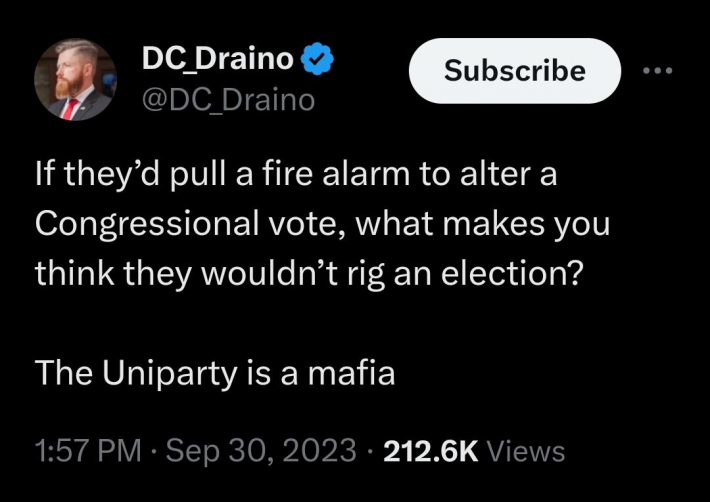Click the word "Congressional" in the tweet
Screen dimensions: 710x502
click(x=136, y=226)
